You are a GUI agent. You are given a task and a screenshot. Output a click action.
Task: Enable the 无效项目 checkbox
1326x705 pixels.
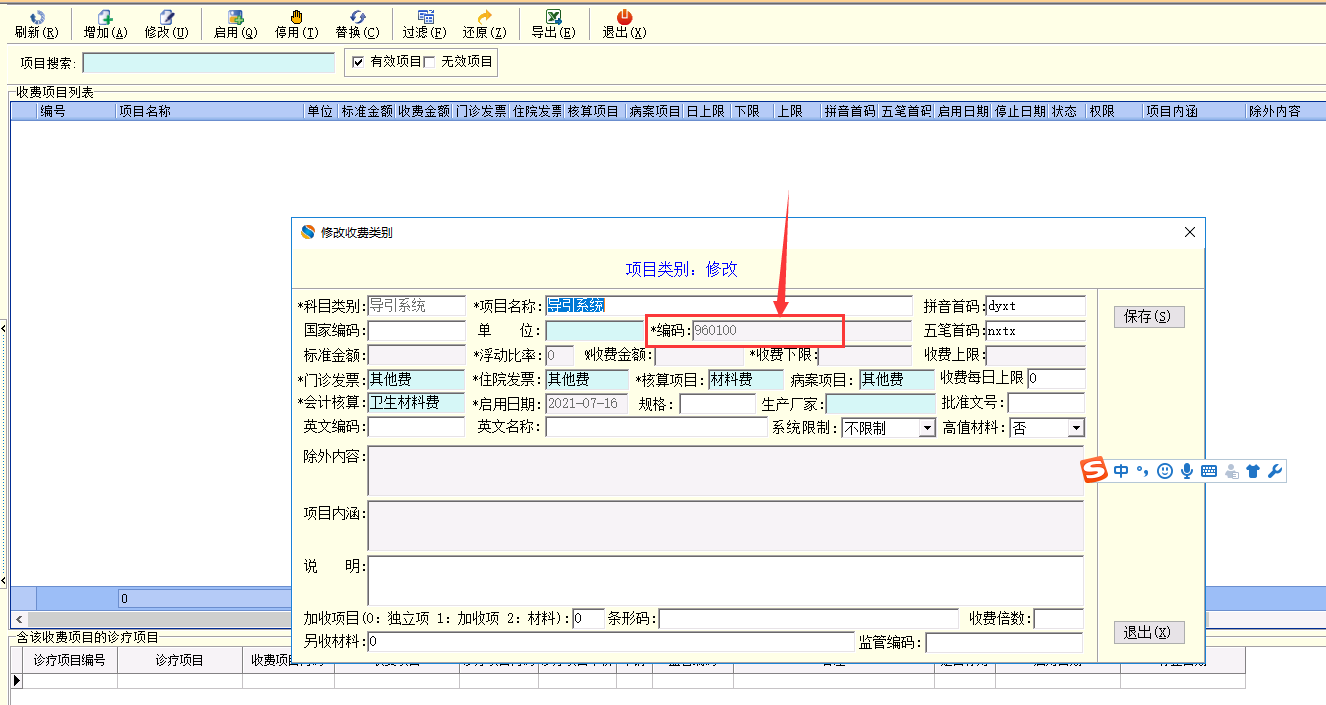(430, 62)
